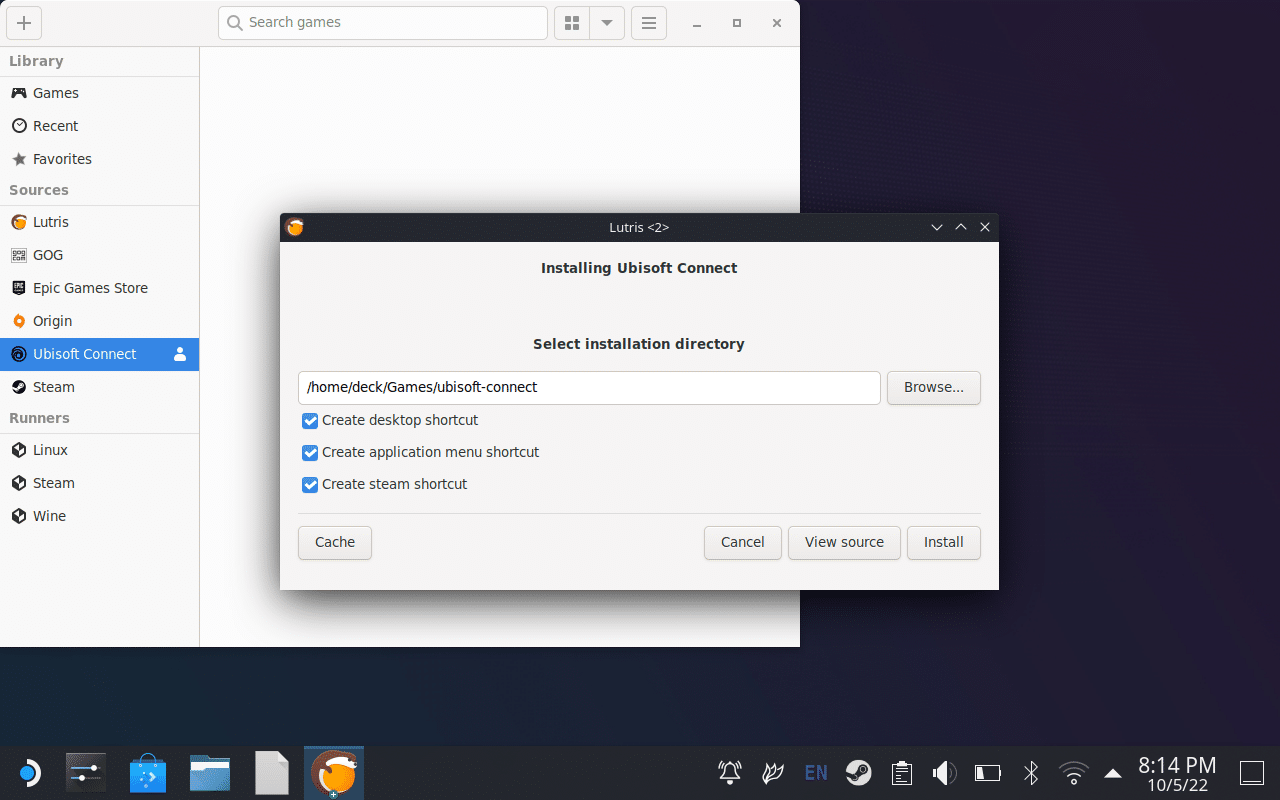Expand hidden system tray icons arrow
Screen dimensions: 1280x800
1113,773
